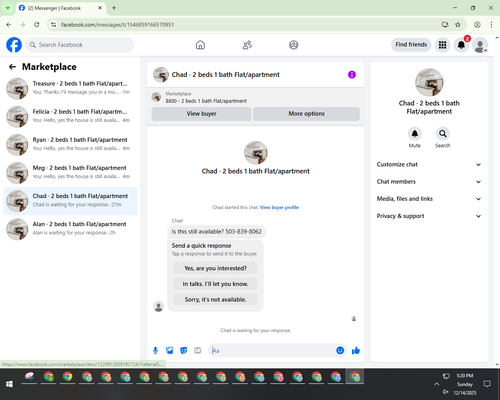This screenshot has height=400, width=500.
Task: Open the apps grid menu icon
Action: click(442, 45)
